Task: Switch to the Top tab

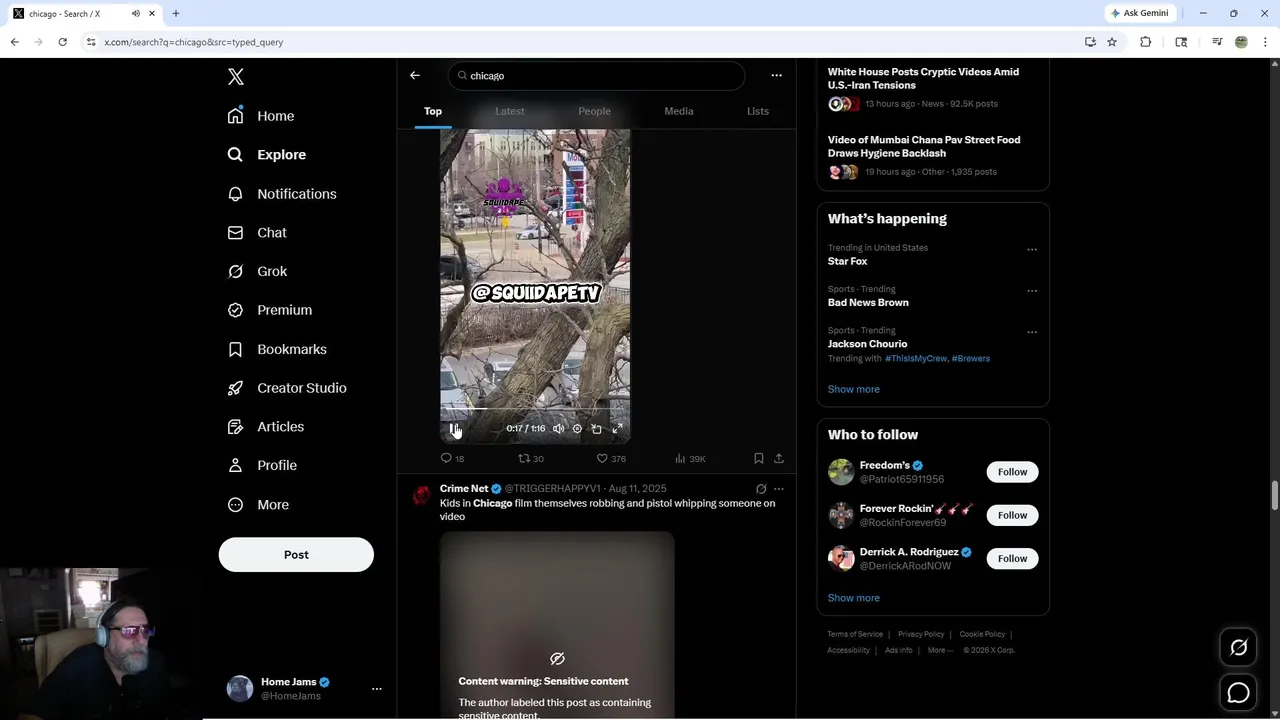Action: [433, 111]
